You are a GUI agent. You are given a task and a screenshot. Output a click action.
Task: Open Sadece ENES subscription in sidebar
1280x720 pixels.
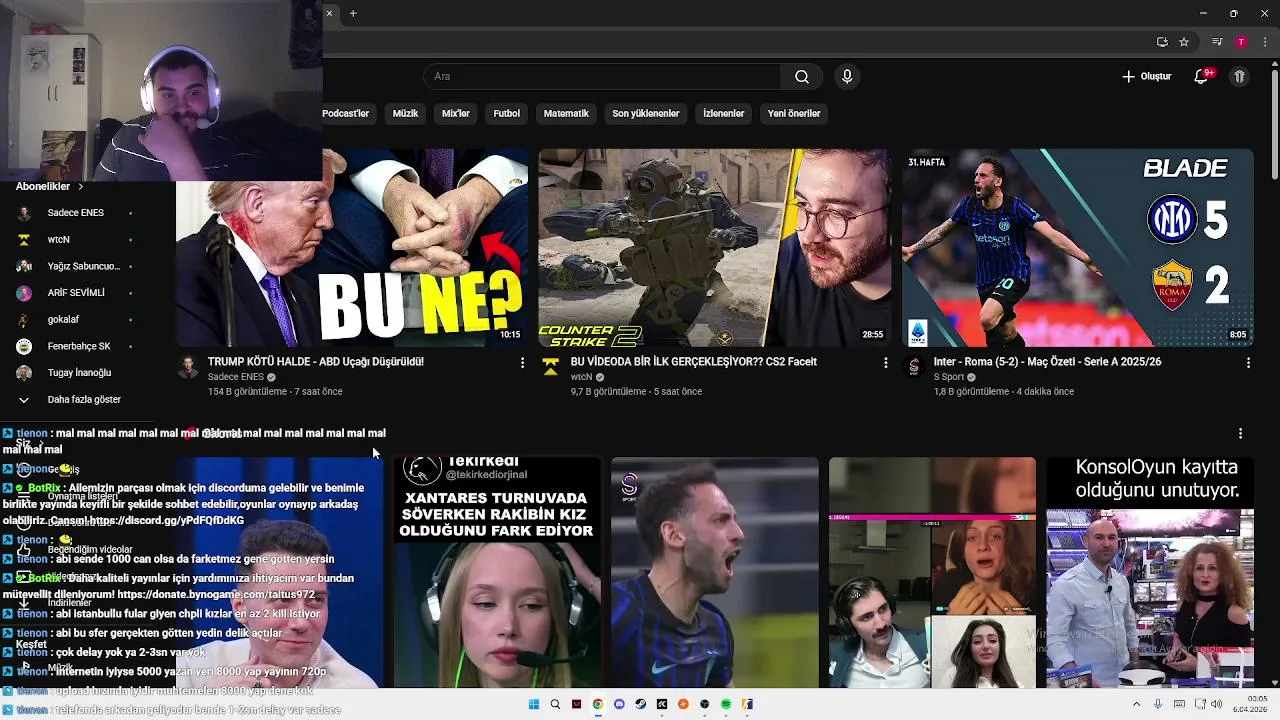[x=75, y=213]
